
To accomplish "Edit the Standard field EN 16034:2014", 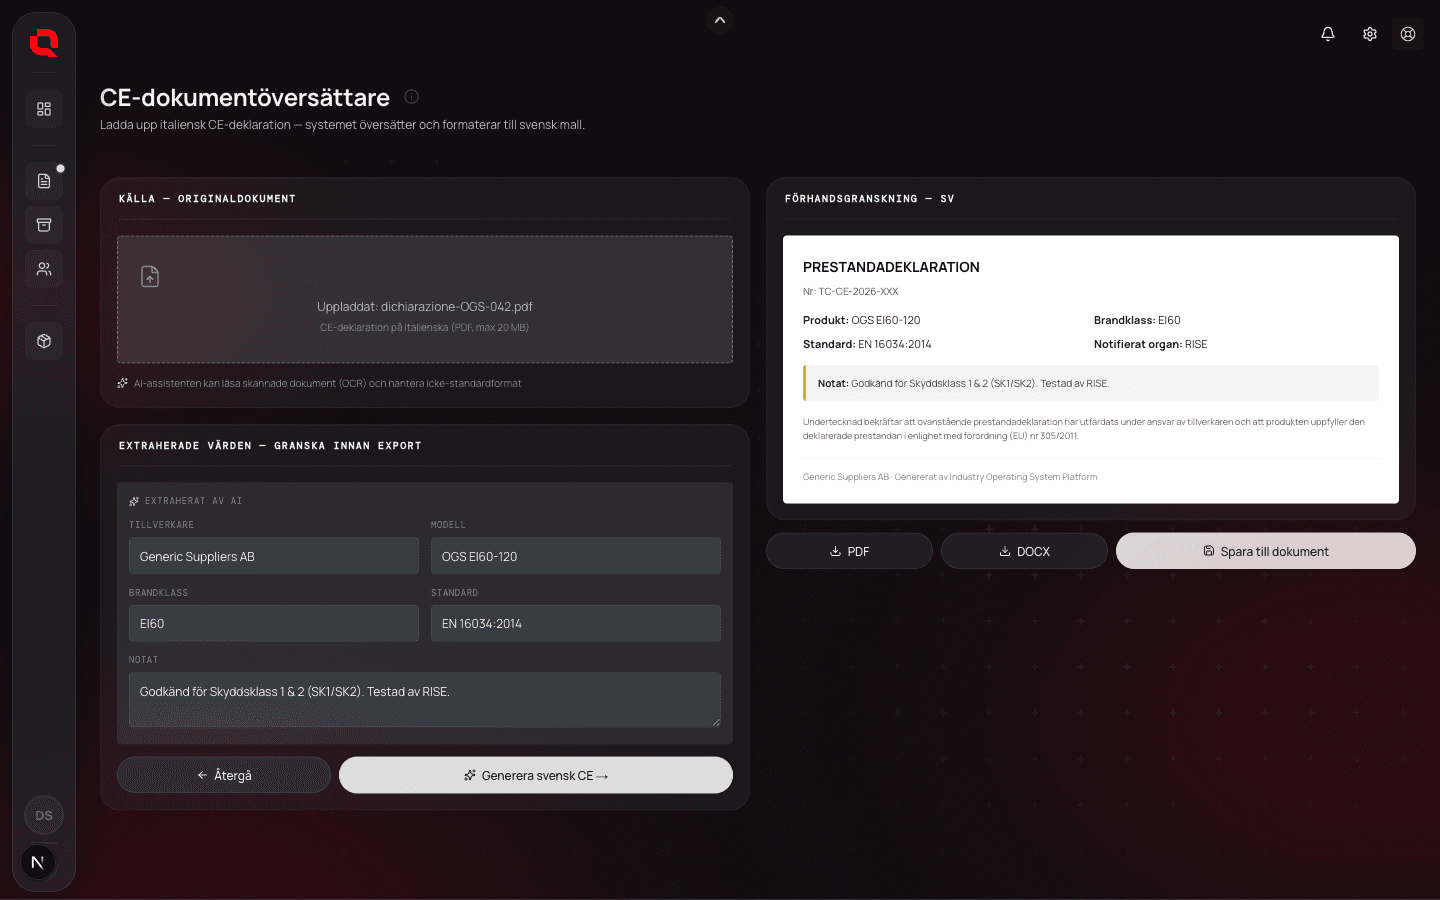I will [x=576, y=623].
